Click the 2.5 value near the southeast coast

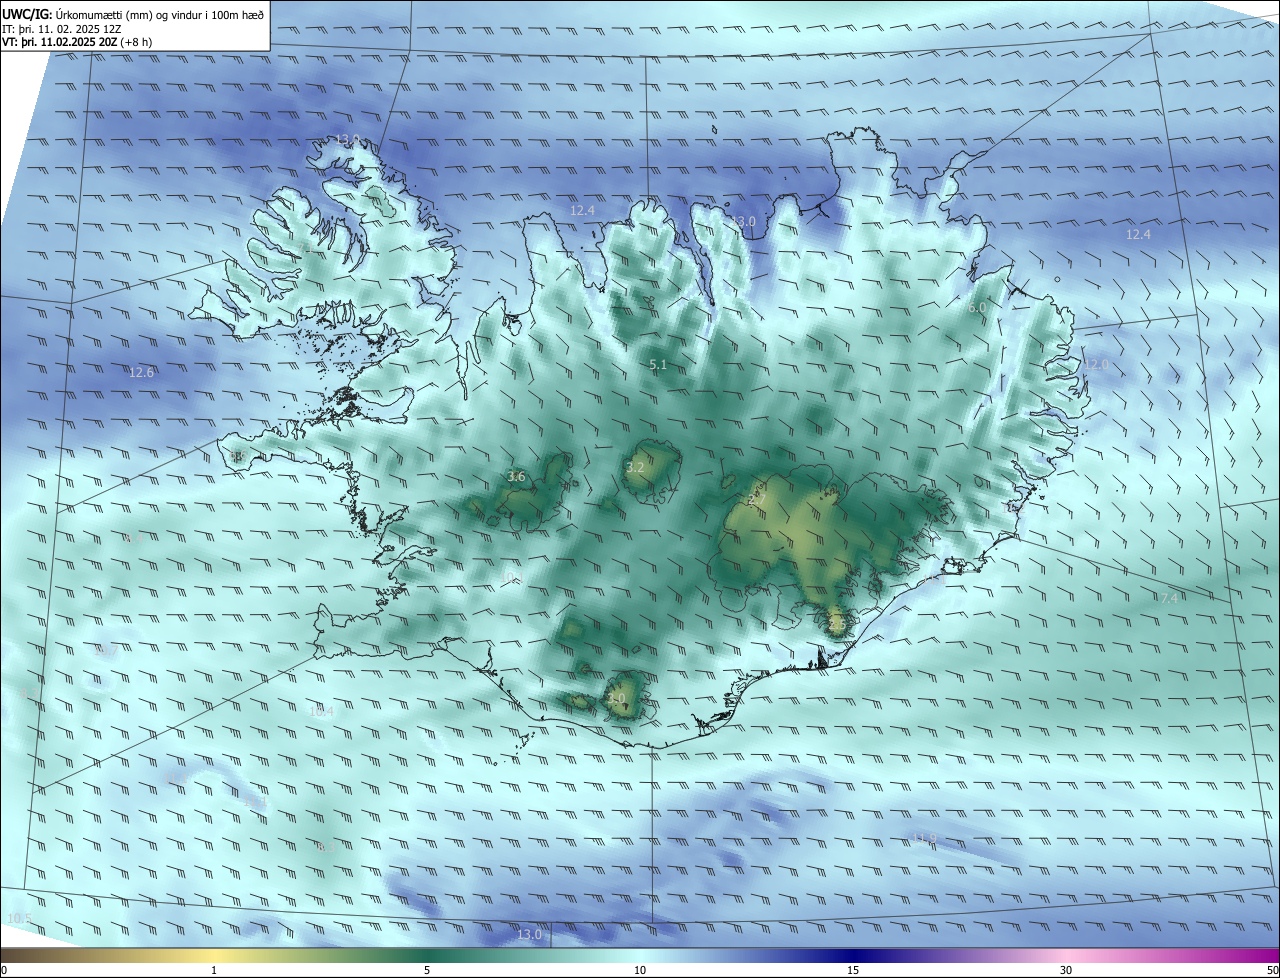tap(837, 624)
